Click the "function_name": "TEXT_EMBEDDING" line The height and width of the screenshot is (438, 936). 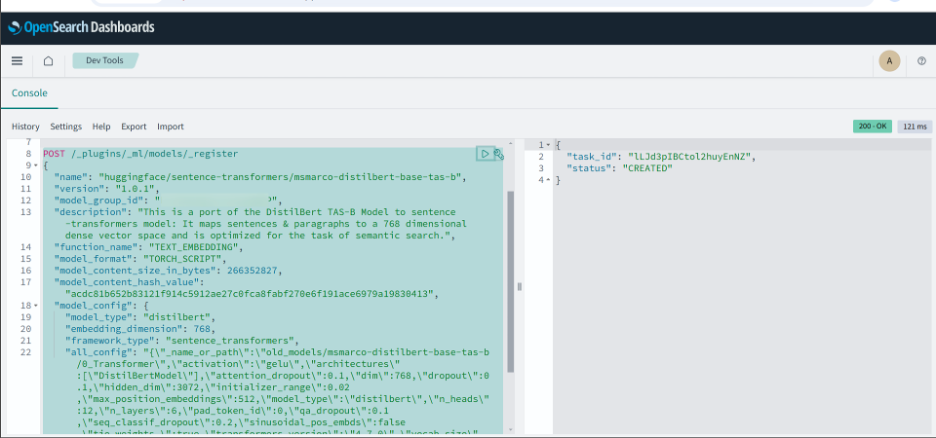pos(149,246)
